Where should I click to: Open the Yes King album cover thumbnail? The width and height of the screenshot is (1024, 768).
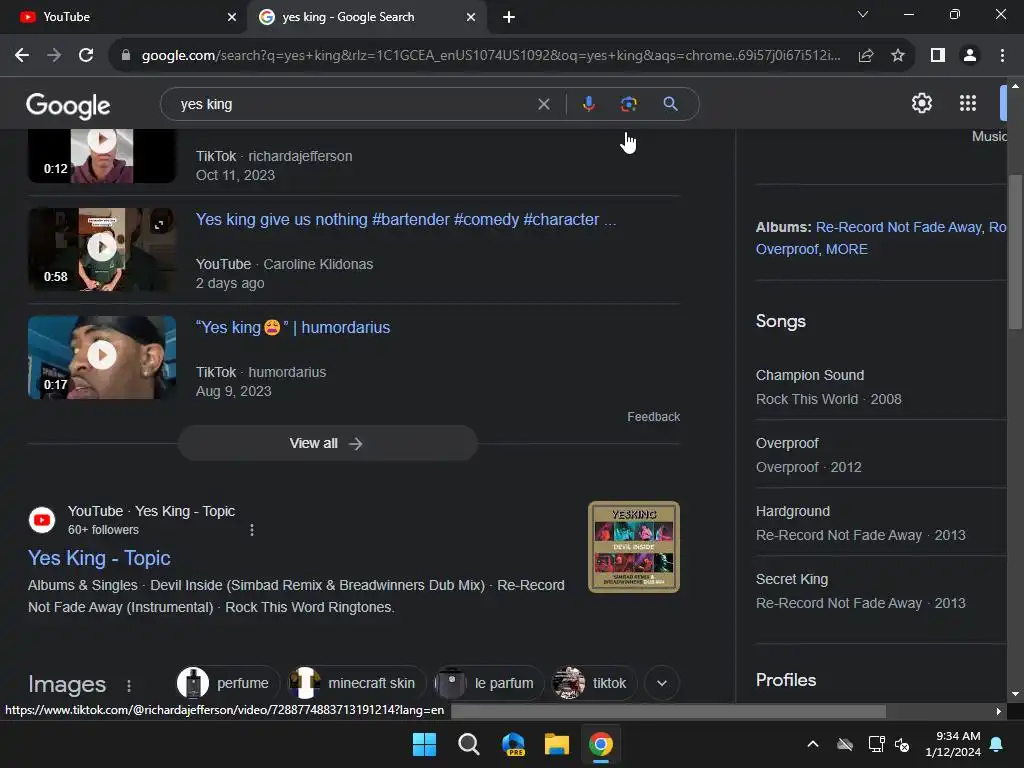[633, 547]
